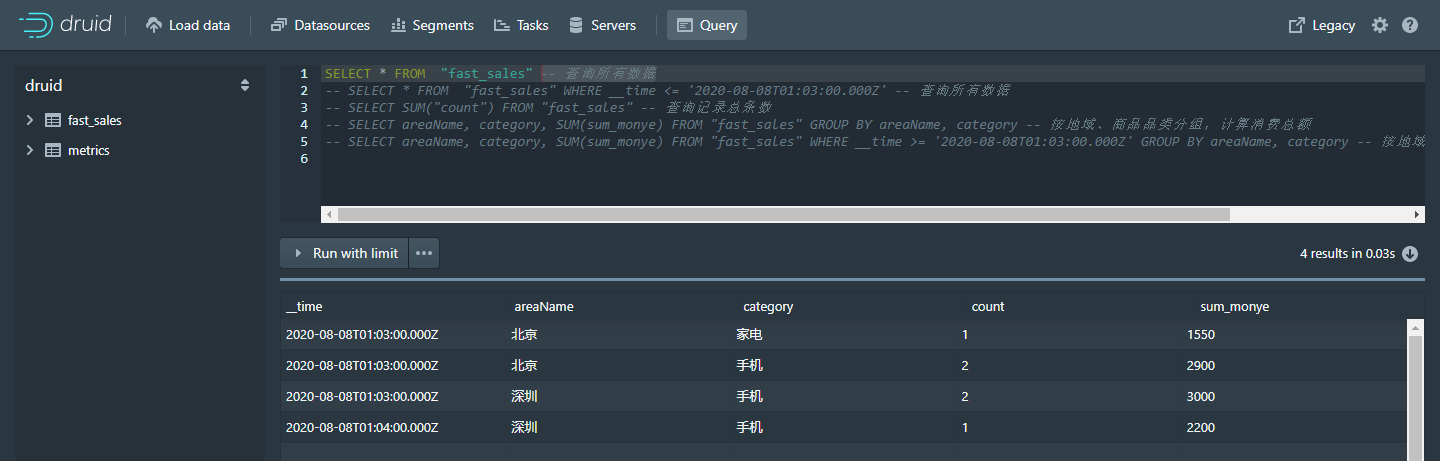This screenshot has height=461, width=1440.
Task: Open the druid schema dropdown
Action: coord(245,86)
